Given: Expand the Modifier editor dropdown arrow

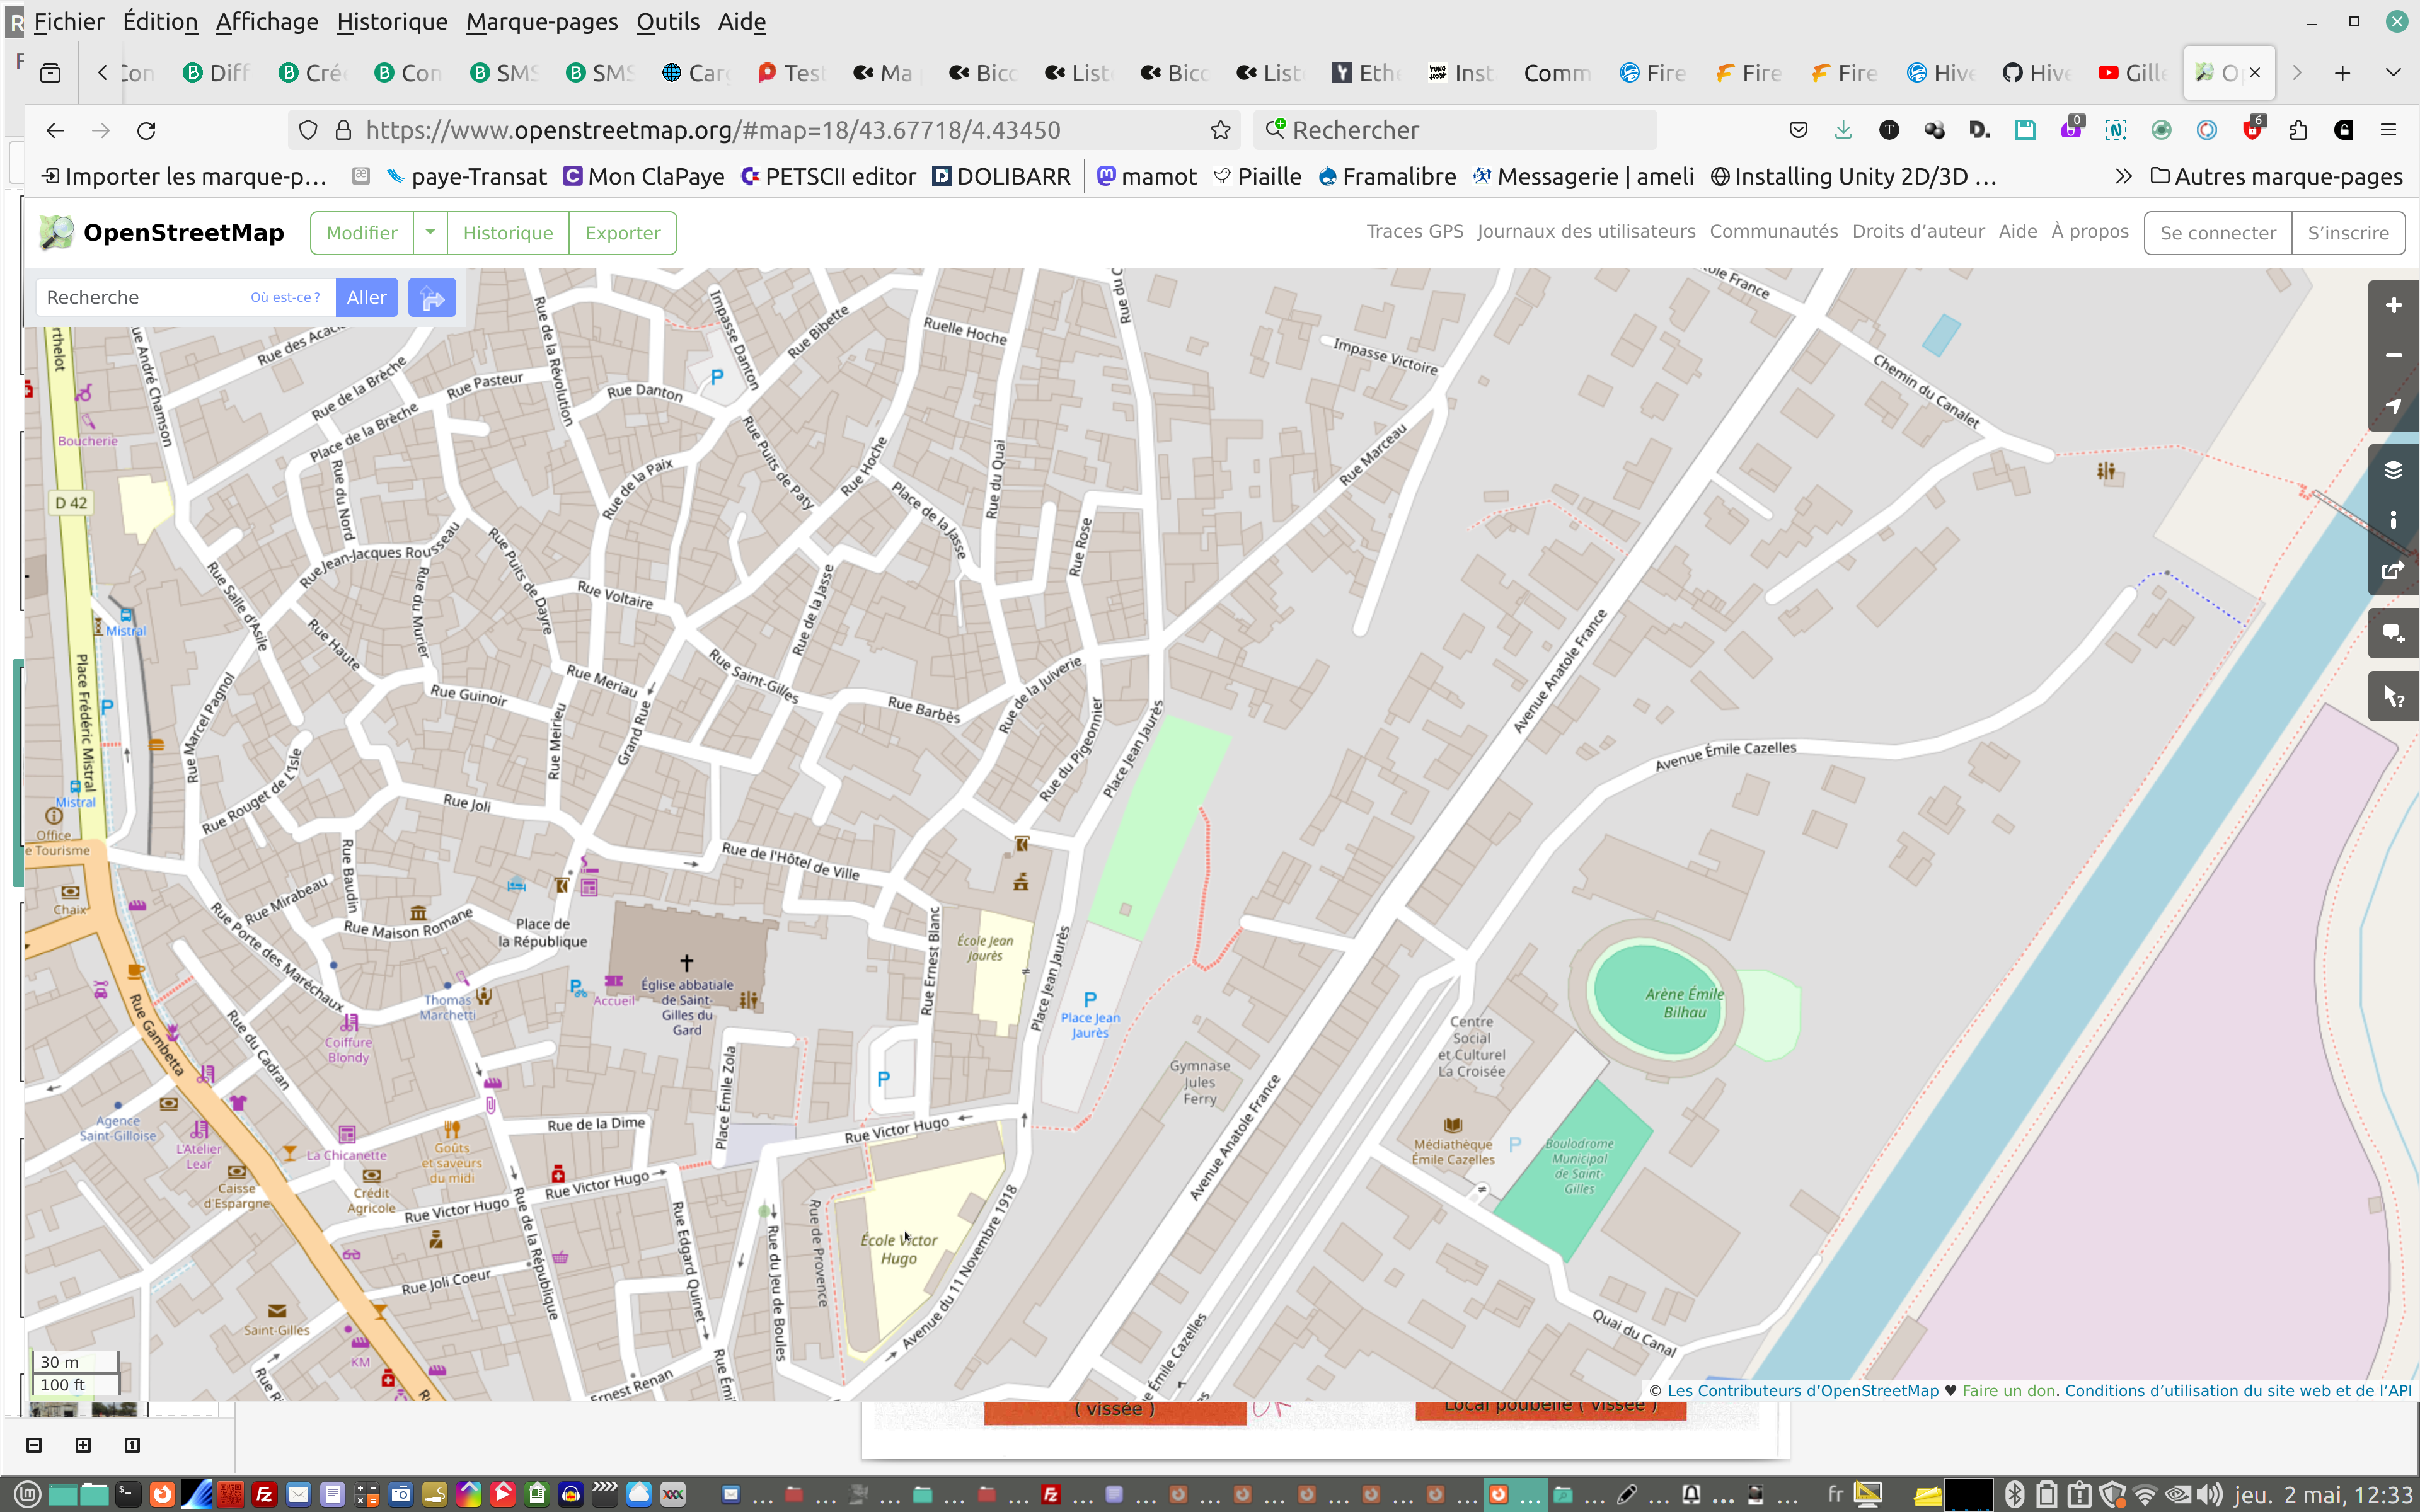Looking at the screenshot, I should coord(430,232).
